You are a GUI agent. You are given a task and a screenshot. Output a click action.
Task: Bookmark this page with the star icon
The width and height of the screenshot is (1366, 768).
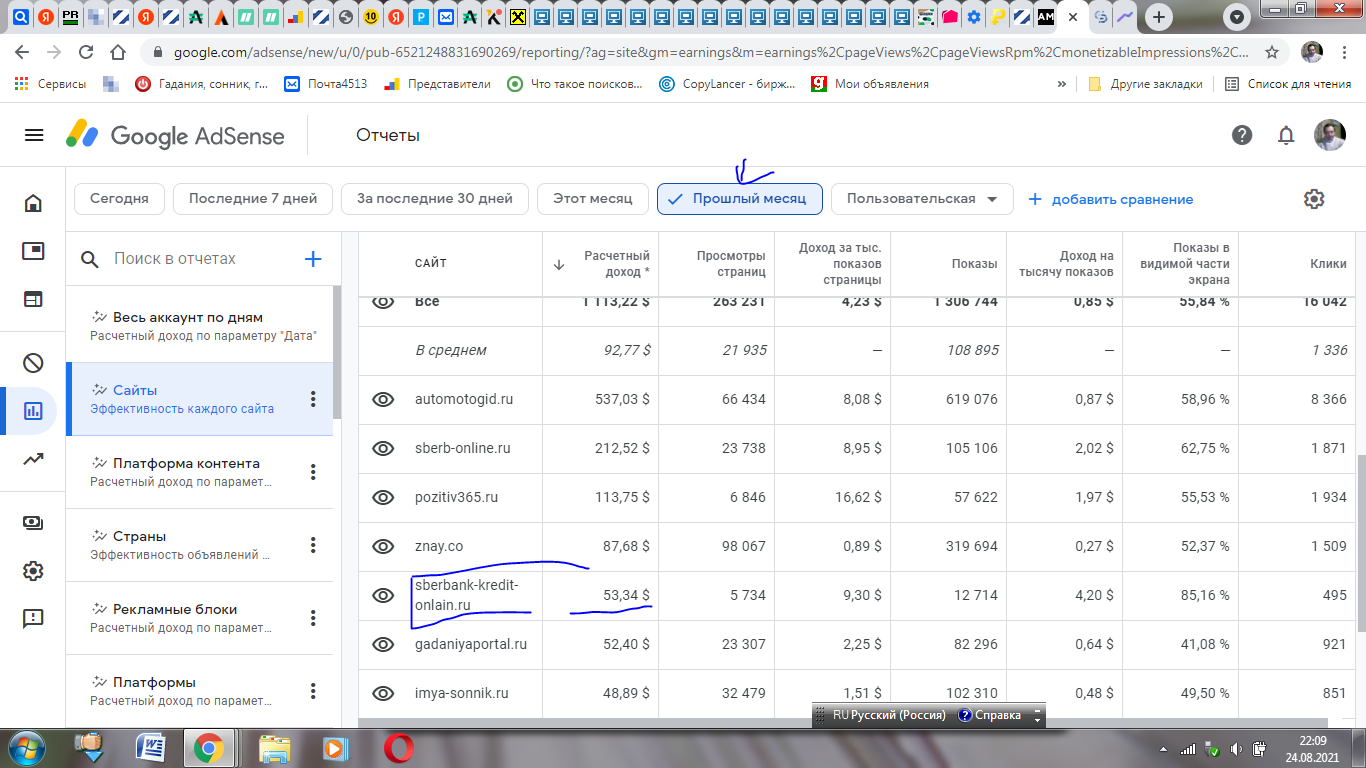(x=1272, y=52)
